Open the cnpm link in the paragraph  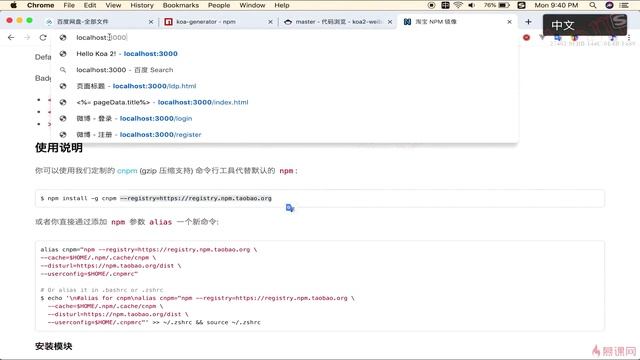[x=127, y=171]
